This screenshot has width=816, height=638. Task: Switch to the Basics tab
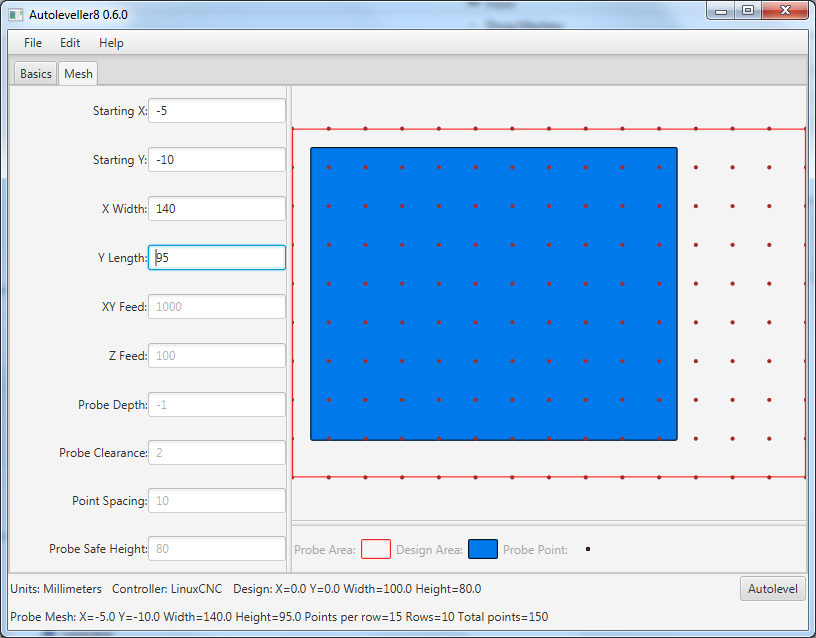(x=36, y=74)
